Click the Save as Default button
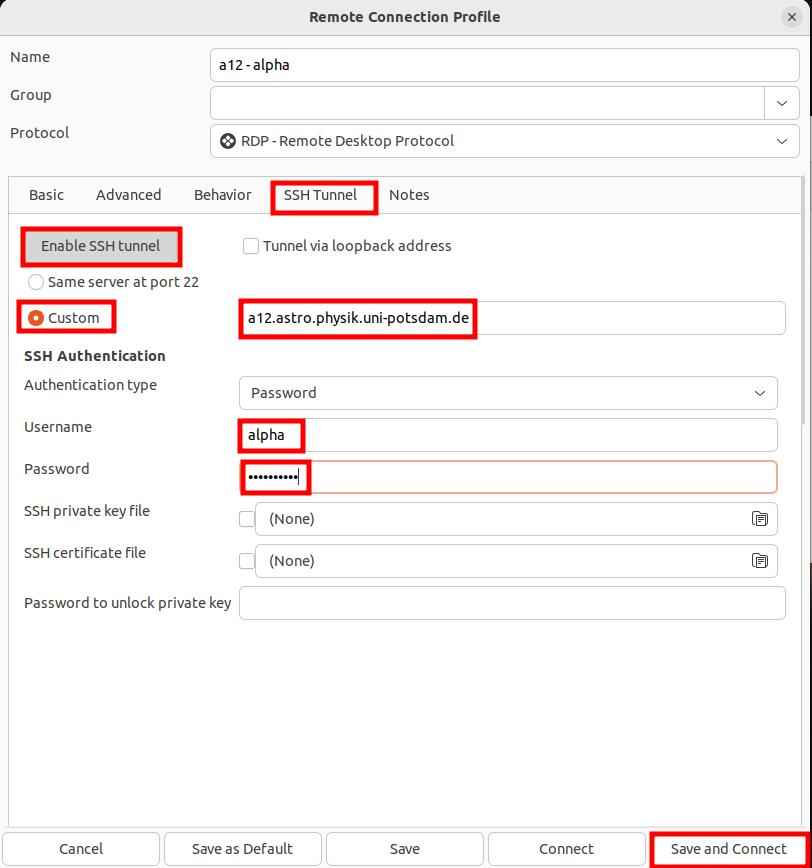 [x=242, y=849]
